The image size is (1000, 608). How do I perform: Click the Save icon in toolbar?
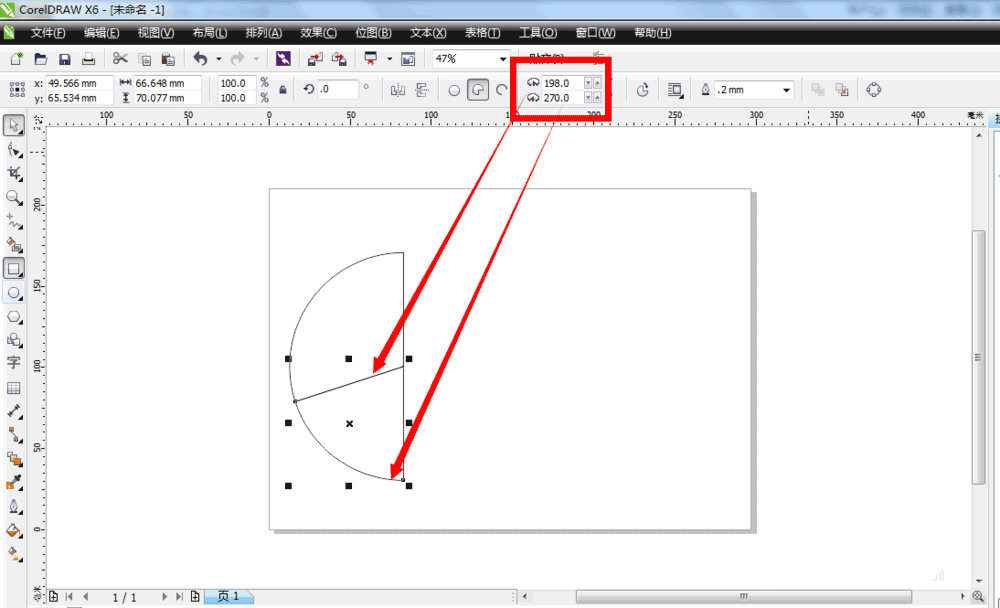pyautogui.click(x=64, y=59)
